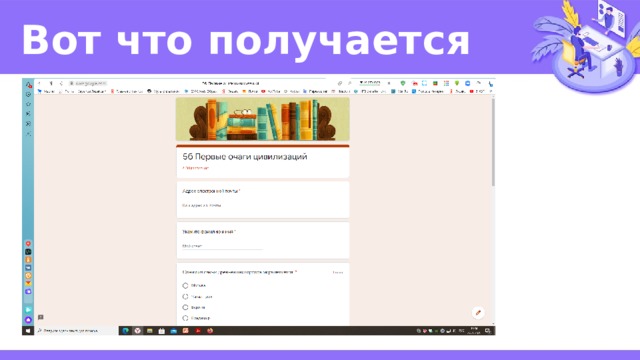The image size is (640, 360).
Task: Click the system clock in the taskbar
Action: [x=474, y=331]
